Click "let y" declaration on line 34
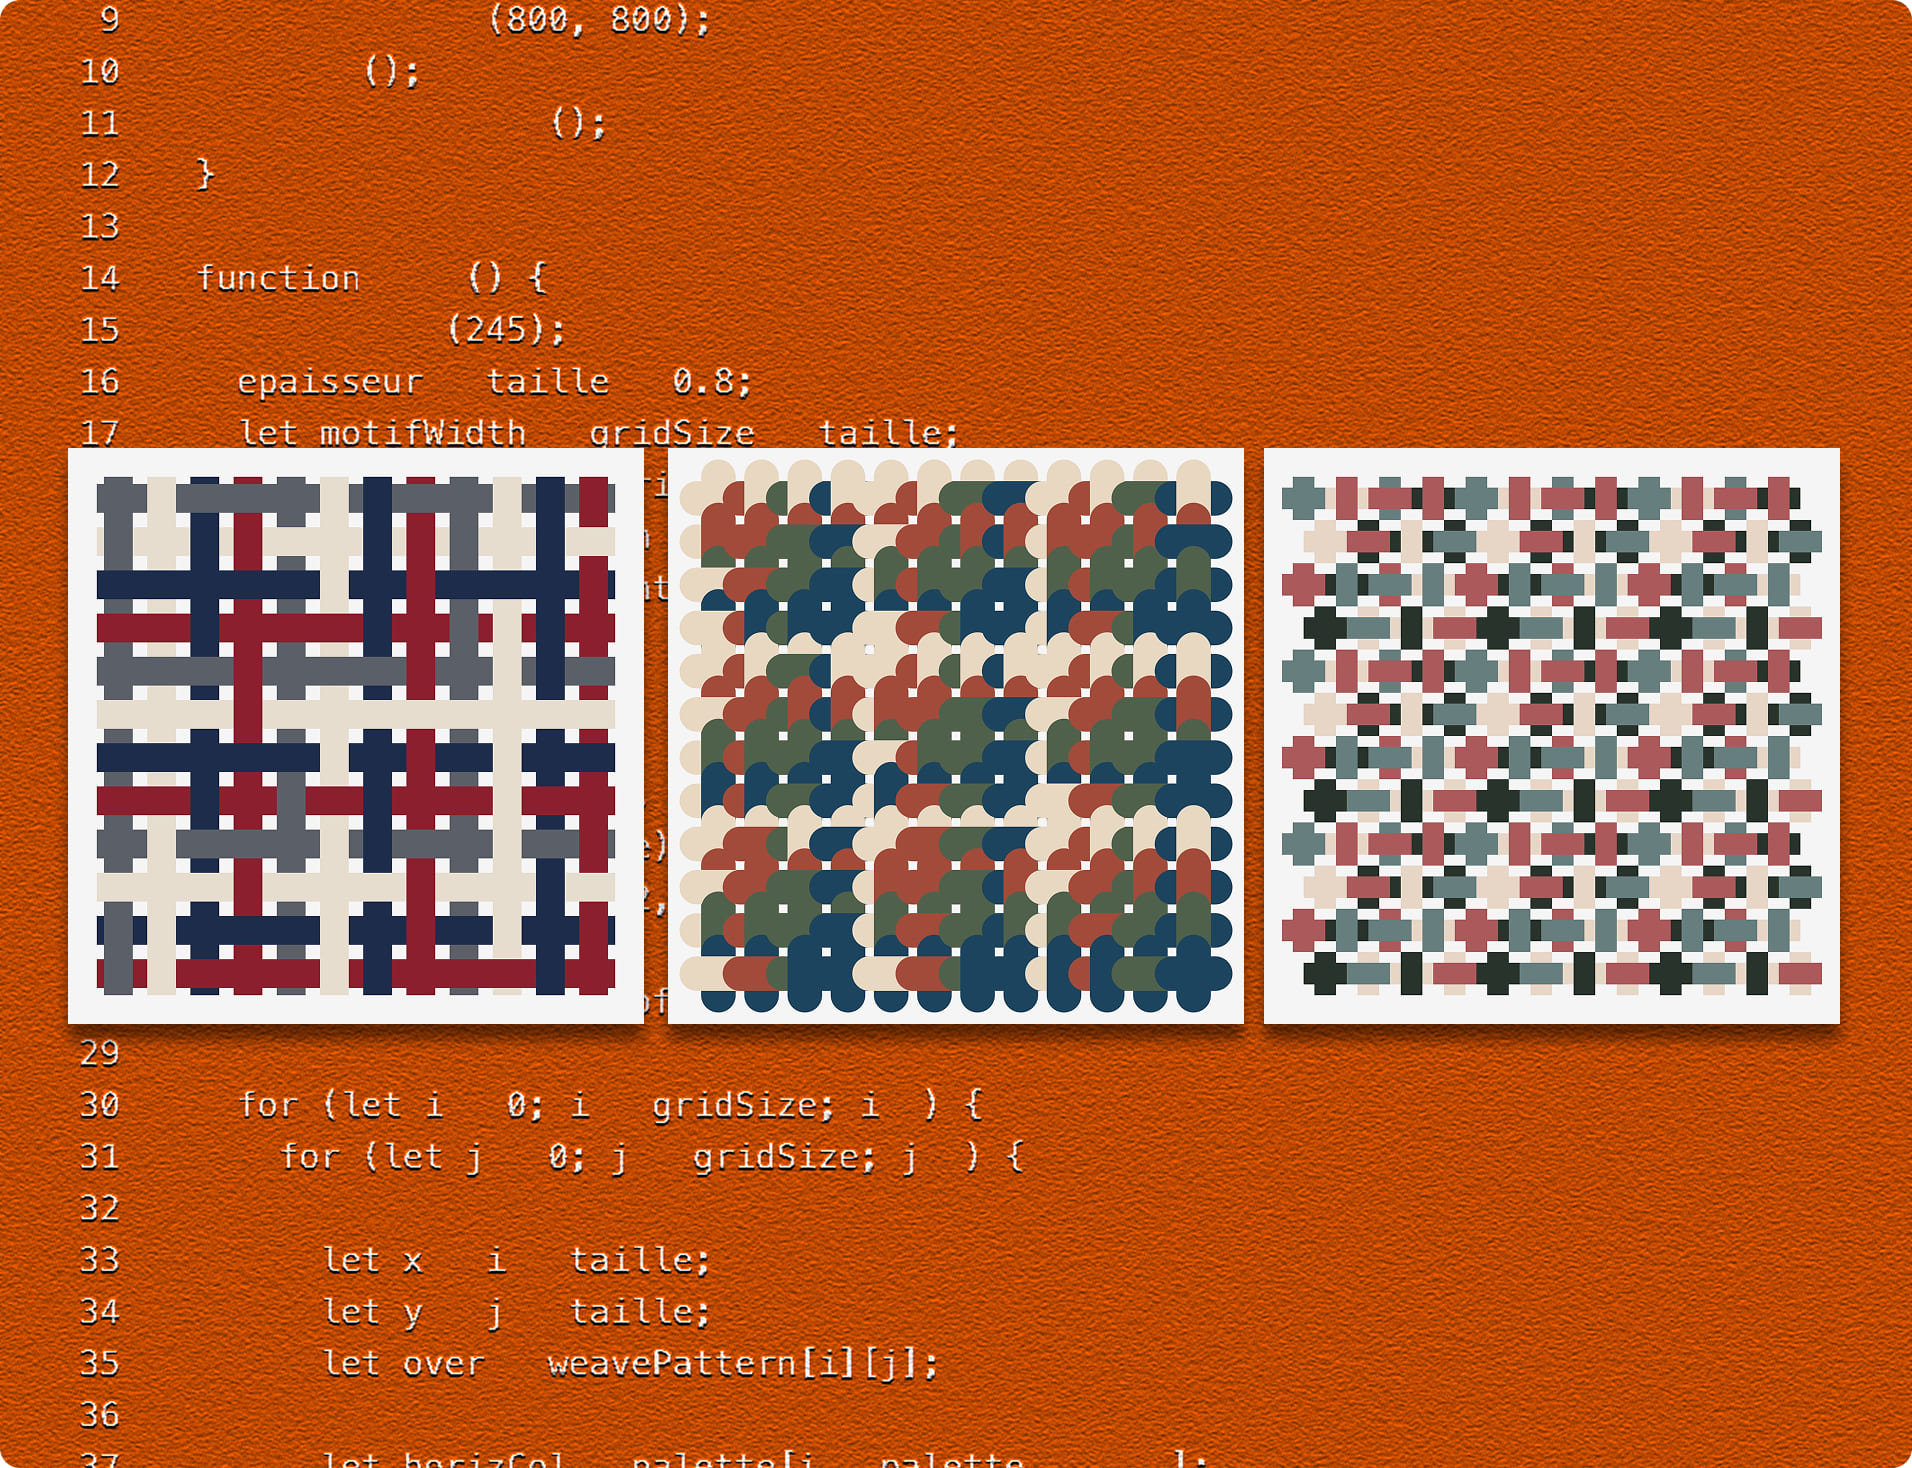Image resolution: width=1912 pixels, height=1468 pixels. point(372,1312)
